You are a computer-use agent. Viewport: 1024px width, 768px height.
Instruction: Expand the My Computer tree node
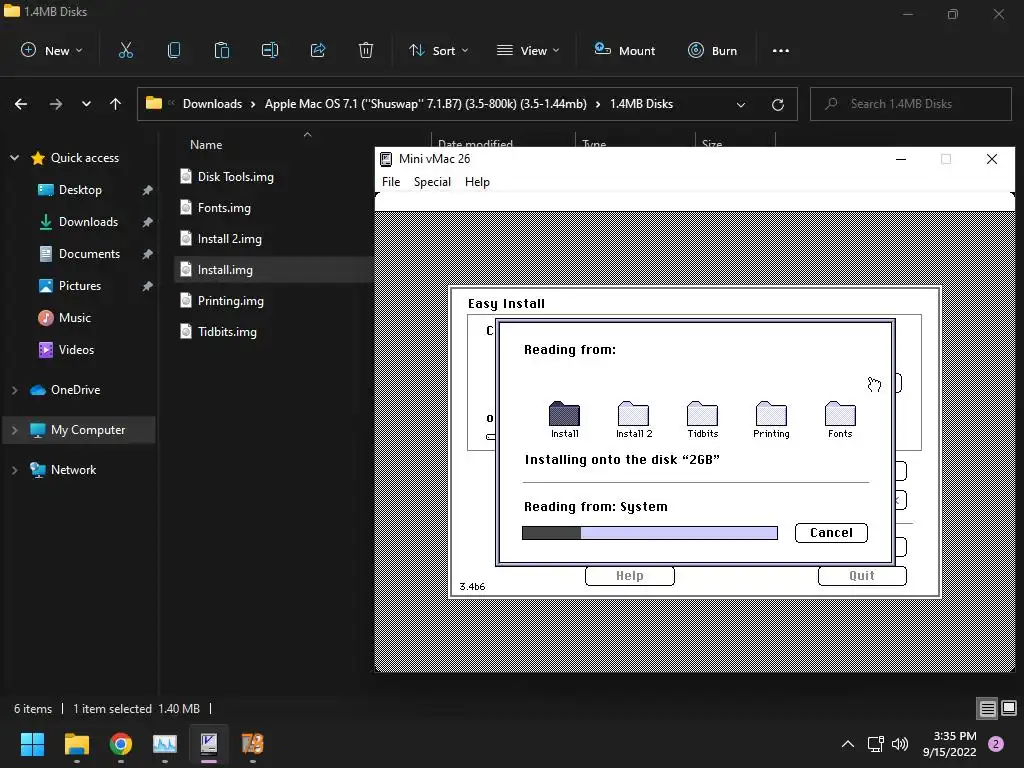[x=14, y=430]
